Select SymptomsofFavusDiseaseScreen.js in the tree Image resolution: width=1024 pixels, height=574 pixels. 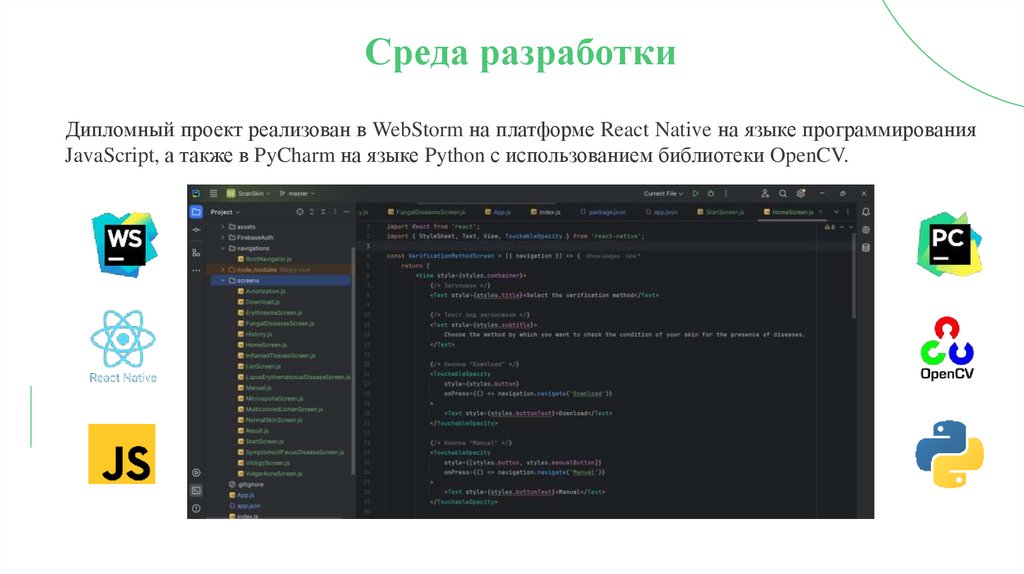[x=291, y=452]
